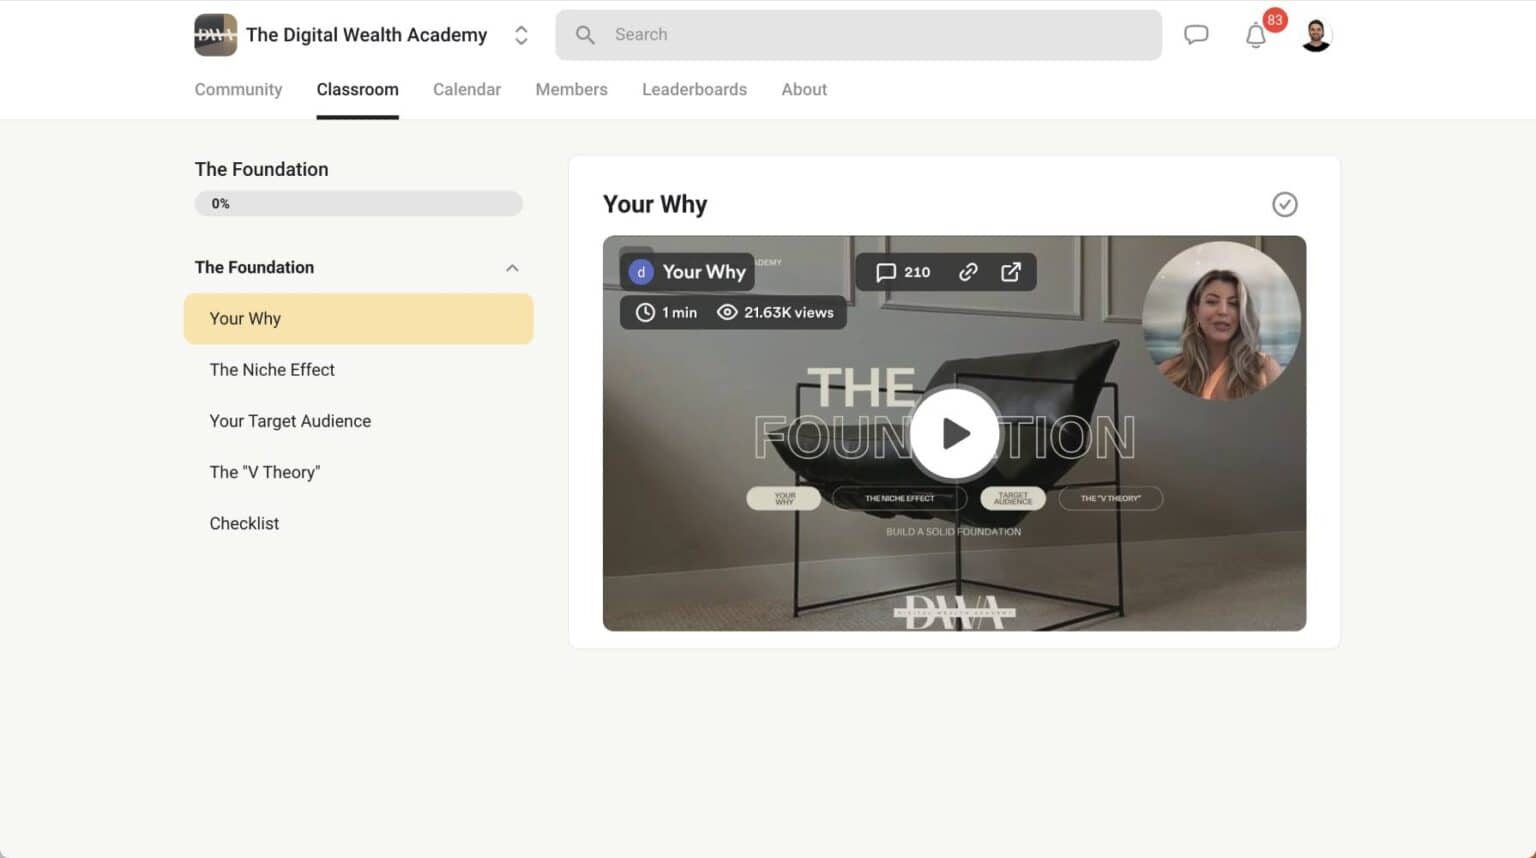Switch to the Community tab

point(238,89)
